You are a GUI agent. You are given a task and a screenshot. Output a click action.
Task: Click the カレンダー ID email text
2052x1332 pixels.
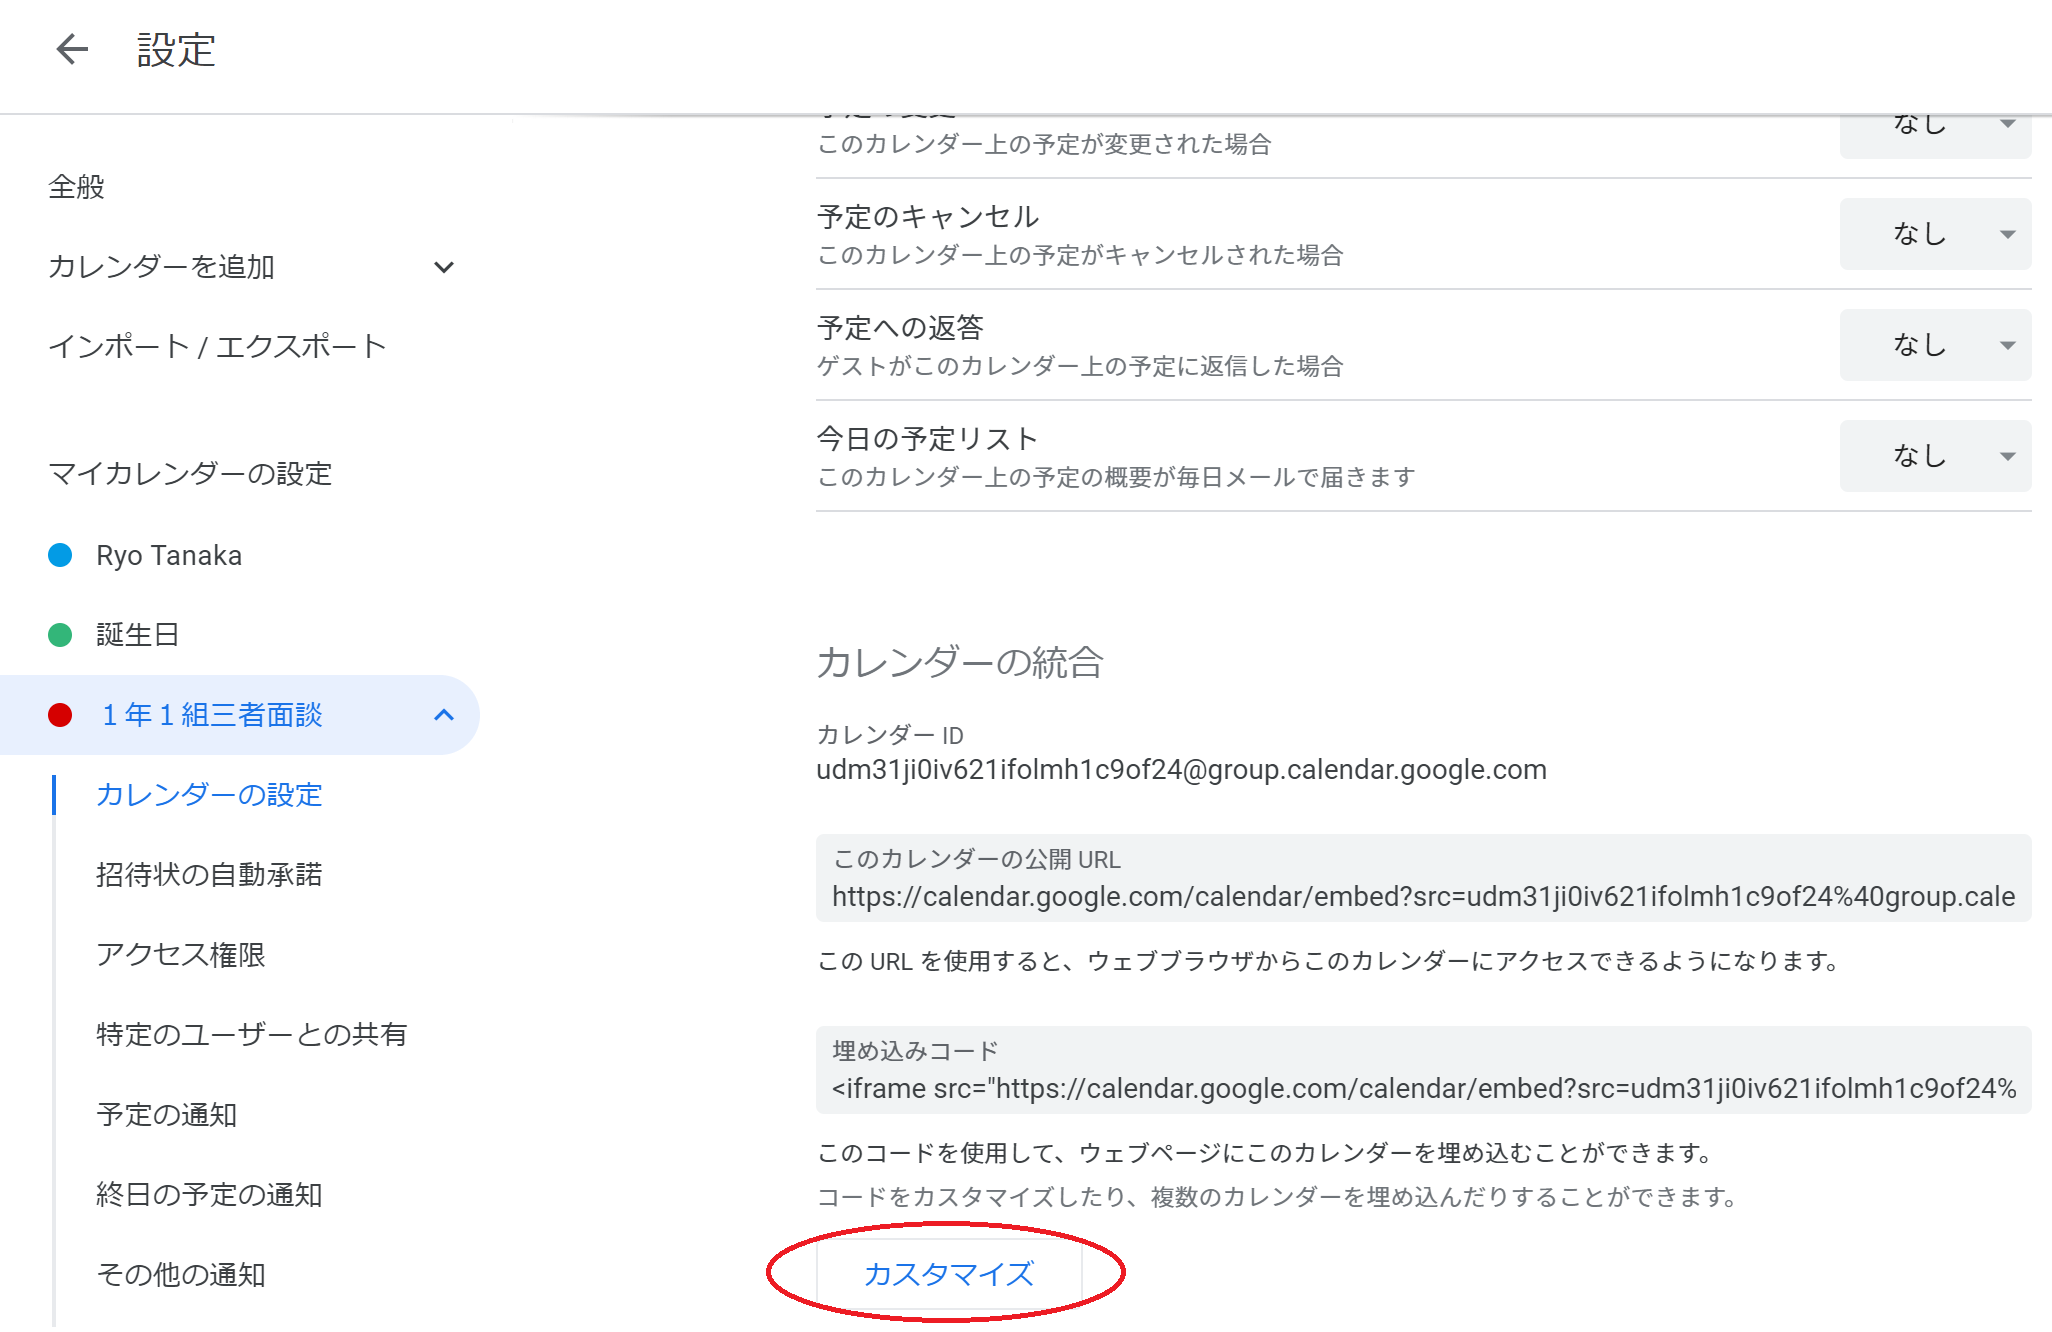(1181, 770)
